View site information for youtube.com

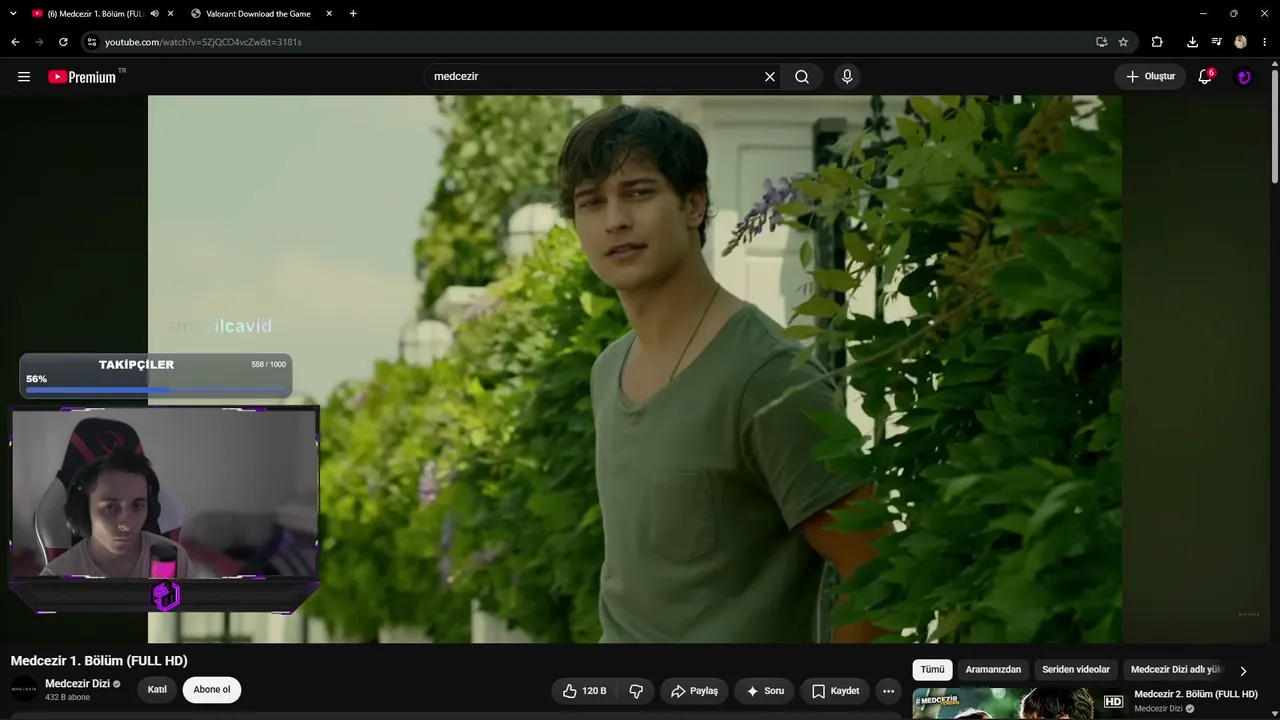tap(92, 42)
